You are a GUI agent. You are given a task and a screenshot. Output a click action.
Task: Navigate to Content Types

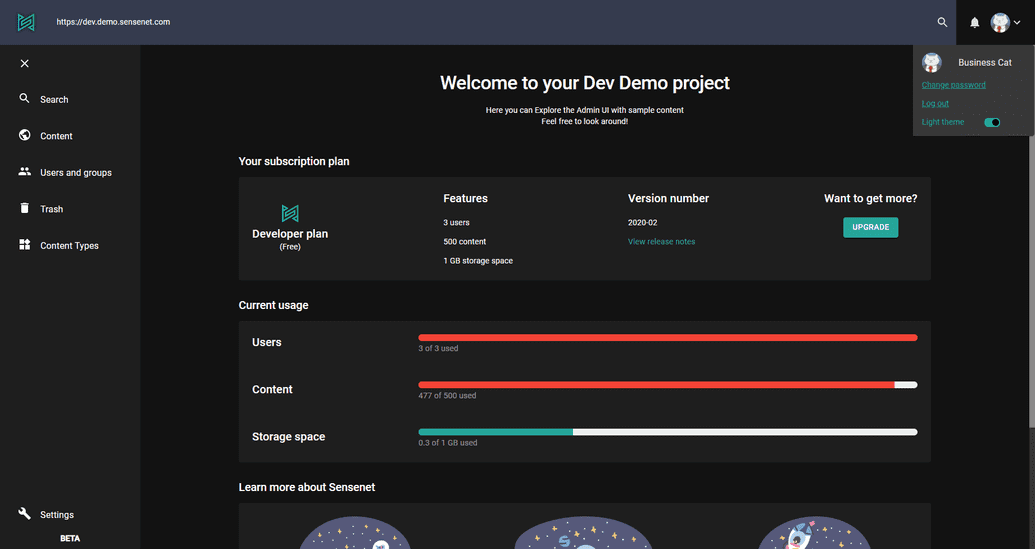(x=70, y=245)
